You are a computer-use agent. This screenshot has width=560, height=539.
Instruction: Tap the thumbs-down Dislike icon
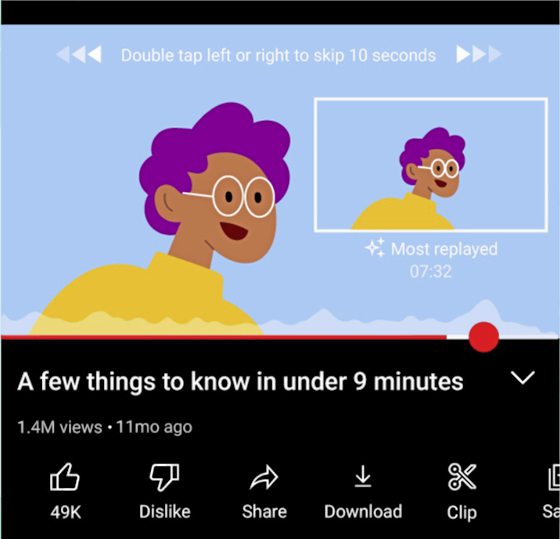click(x=164, y=477)
